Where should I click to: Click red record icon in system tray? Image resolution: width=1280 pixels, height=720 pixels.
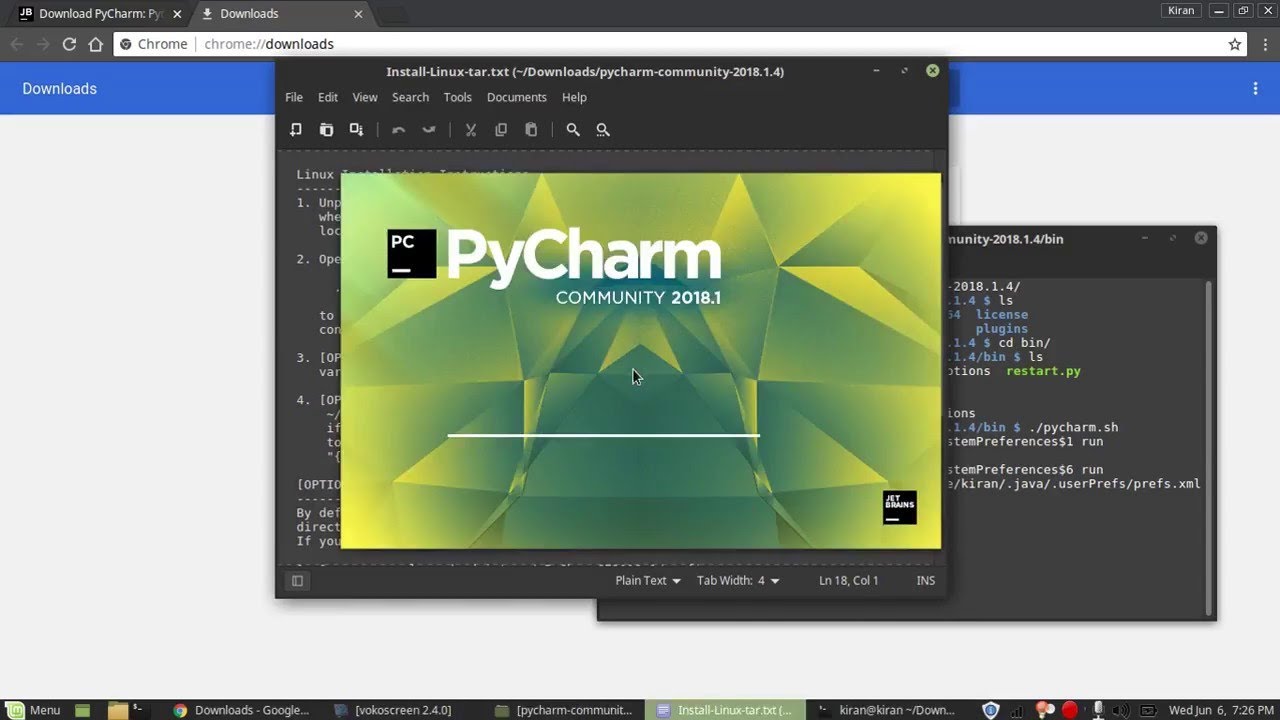(x=1070, y=710)
